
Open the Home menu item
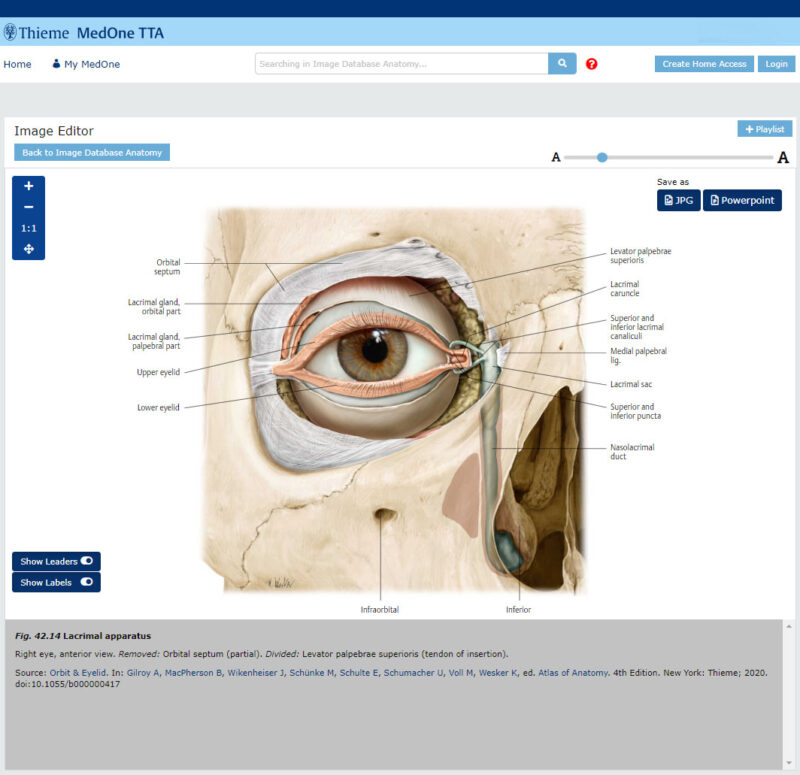[x=17, y=64]
